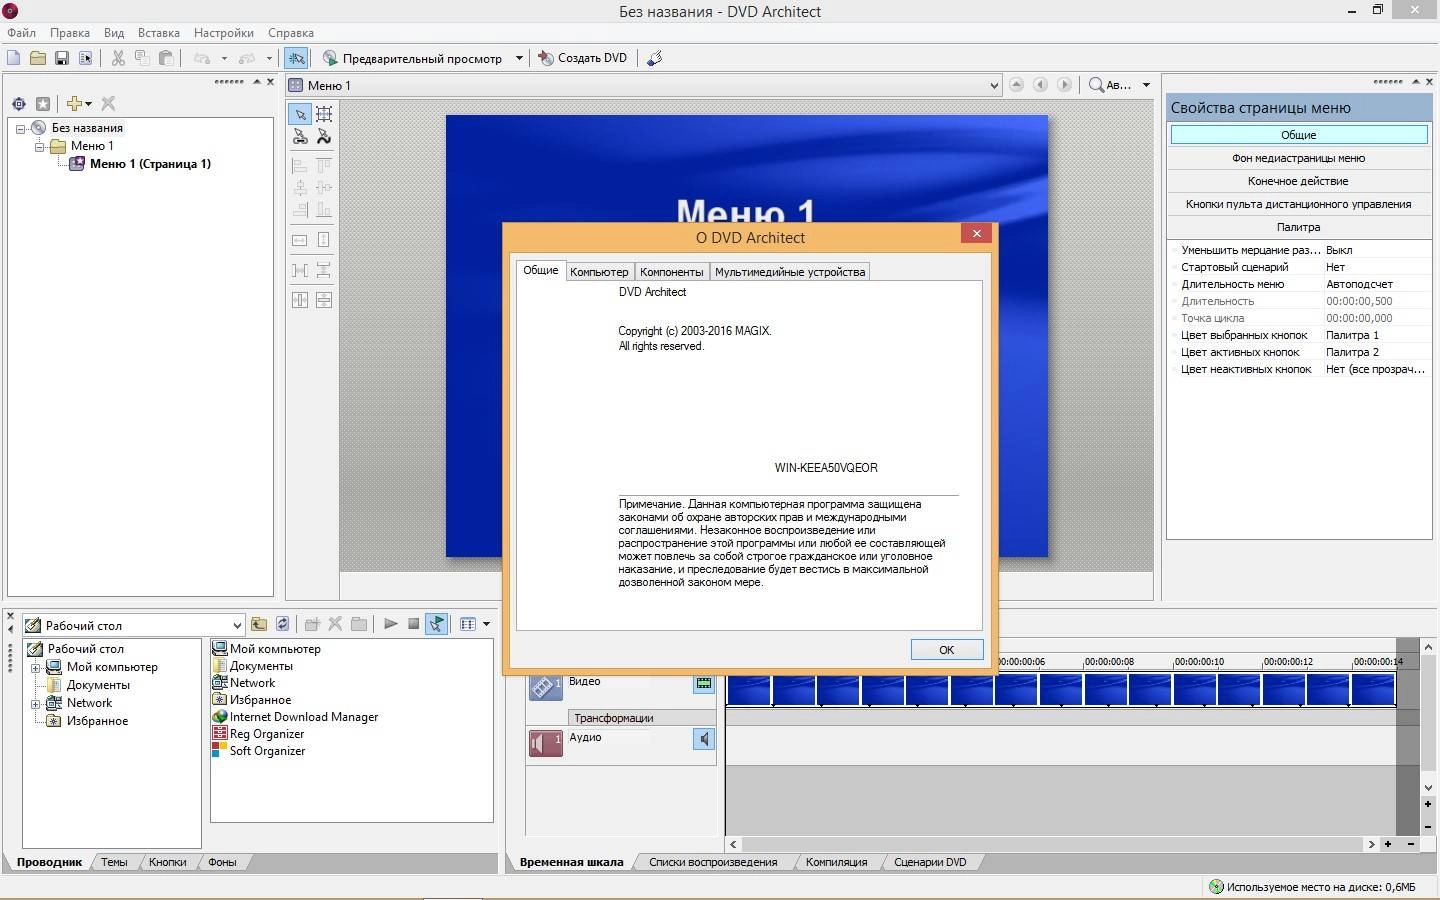Image resolution: width=1440 pixels, height=900 pixels.
Task: Open the Меню 1 page selector dropdown
Action: 993,85
